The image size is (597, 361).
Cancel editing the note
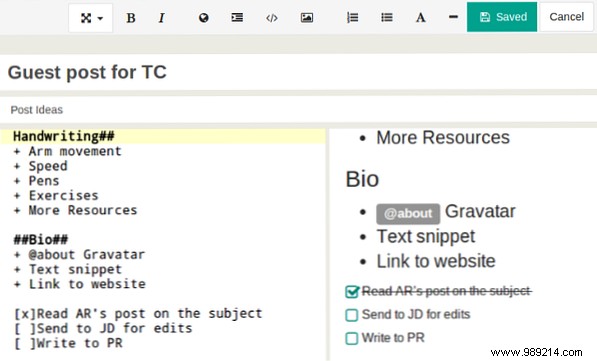pos(566,17)
